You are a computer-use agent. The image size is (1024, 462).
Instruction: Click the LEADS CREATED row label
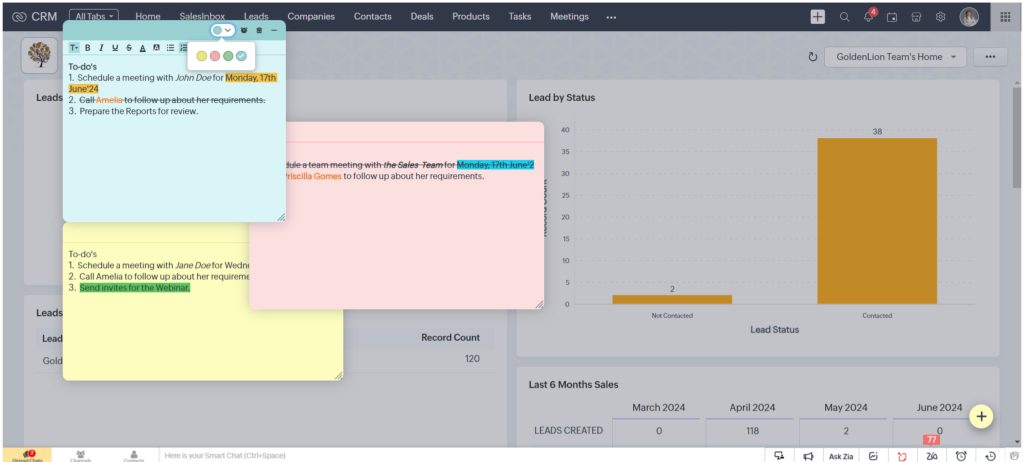click(x=568, y=431)
